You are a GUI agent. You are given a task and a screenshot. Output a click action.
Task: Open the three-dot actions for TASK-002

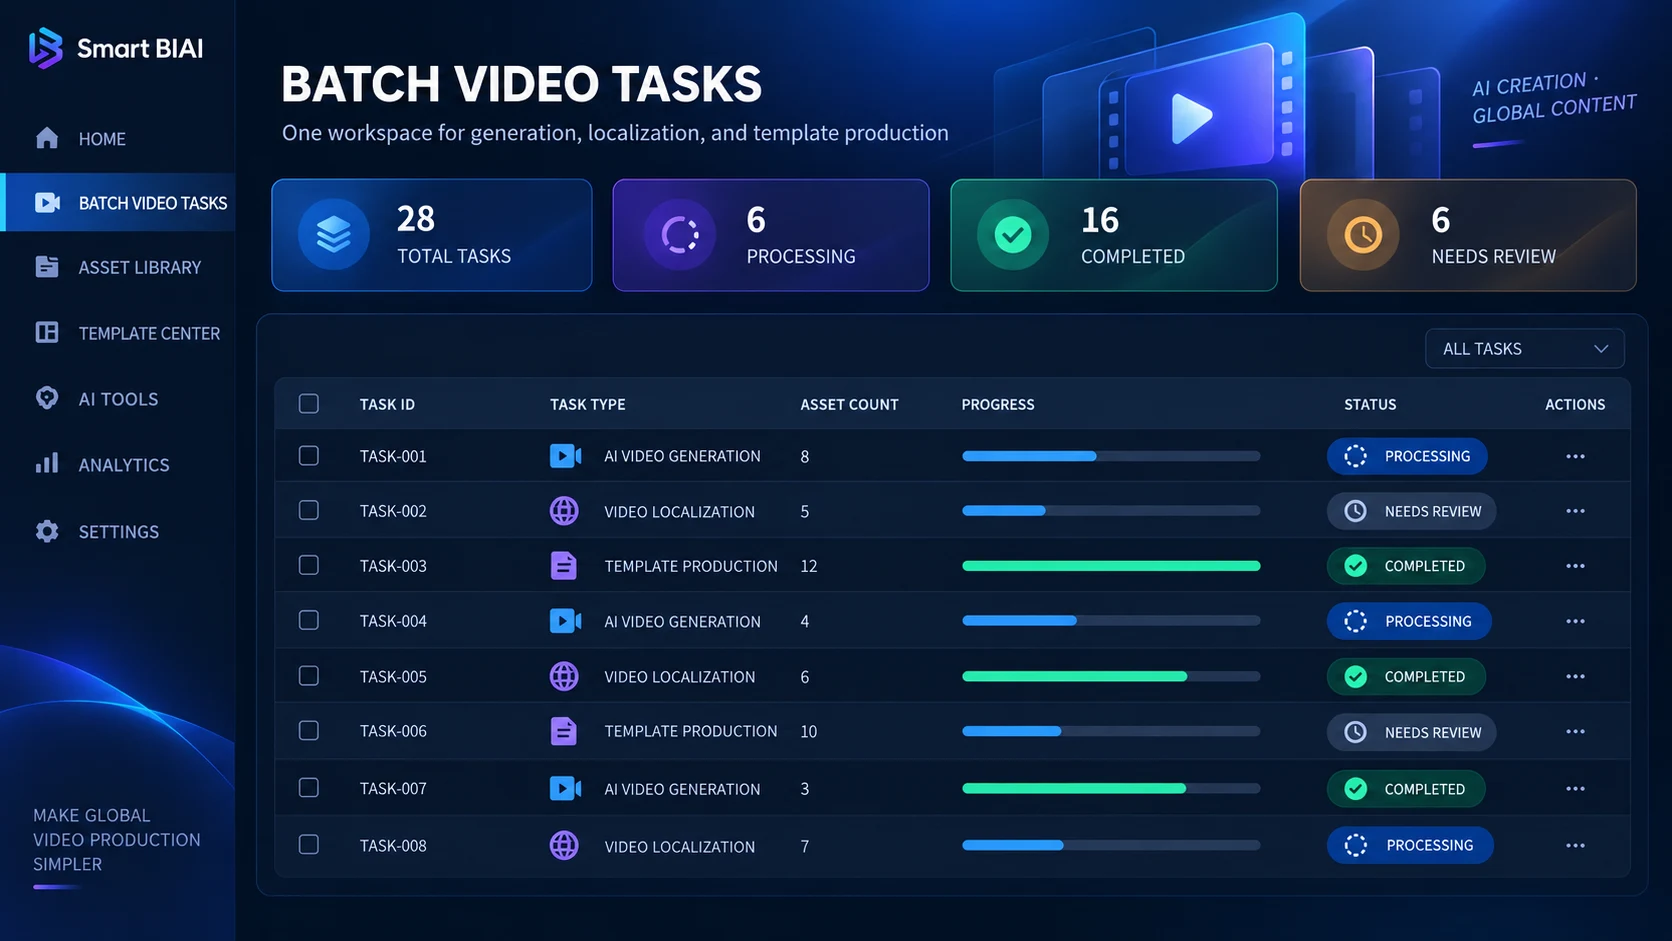(x=1576, y=511)
